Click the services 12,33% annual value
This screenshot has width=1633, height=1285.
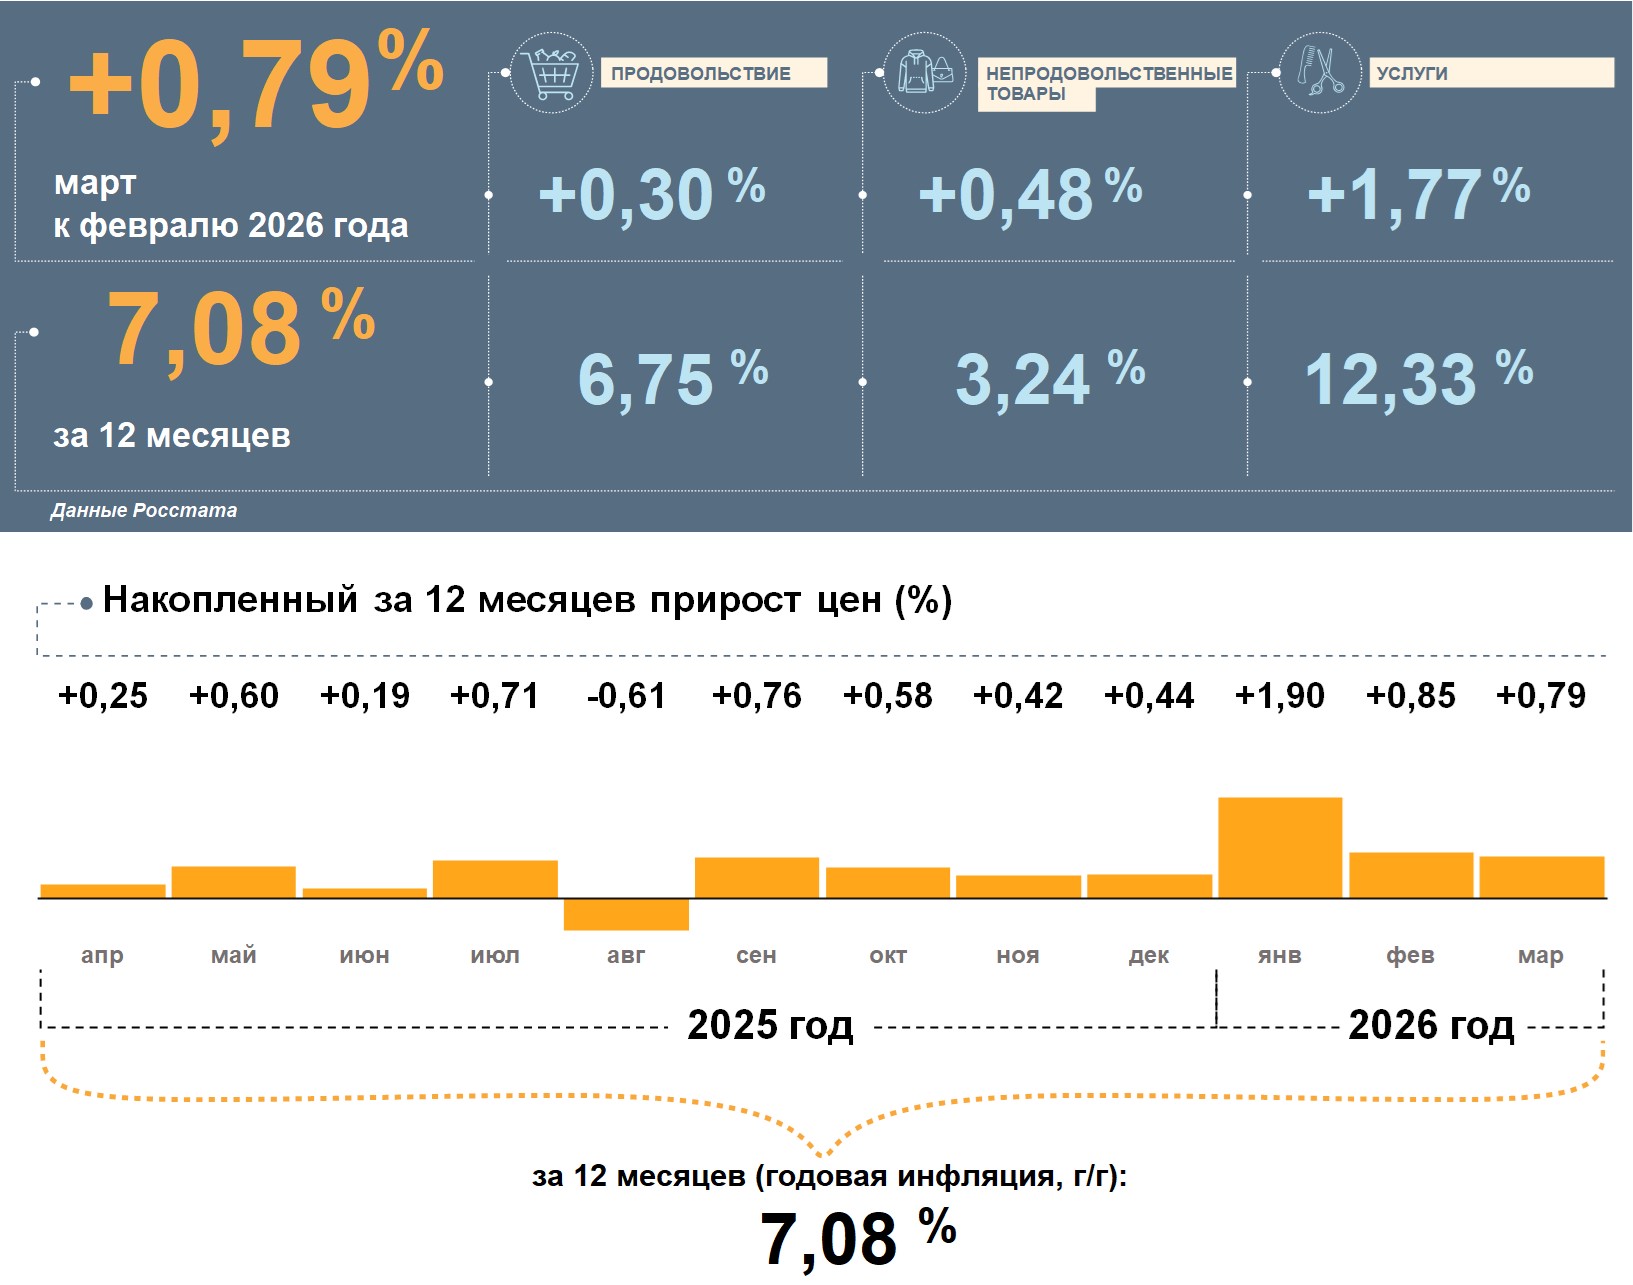(x=1417, y=379)
